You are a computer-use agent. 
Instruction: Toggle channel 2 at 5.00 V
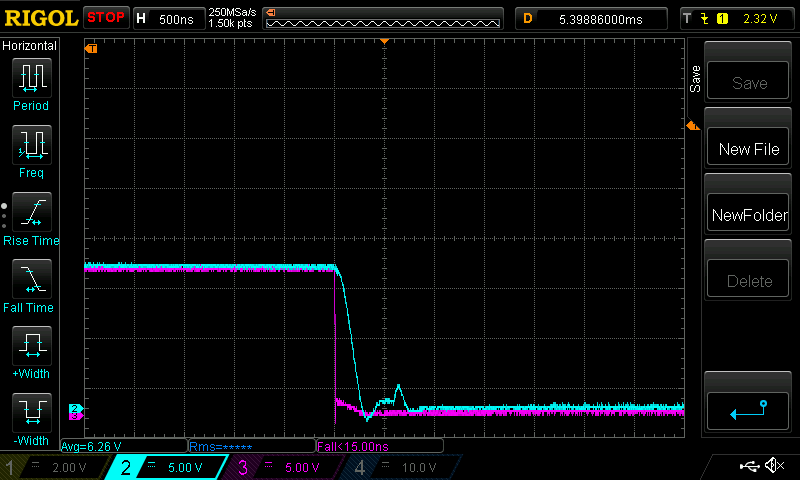click(168, 467)
